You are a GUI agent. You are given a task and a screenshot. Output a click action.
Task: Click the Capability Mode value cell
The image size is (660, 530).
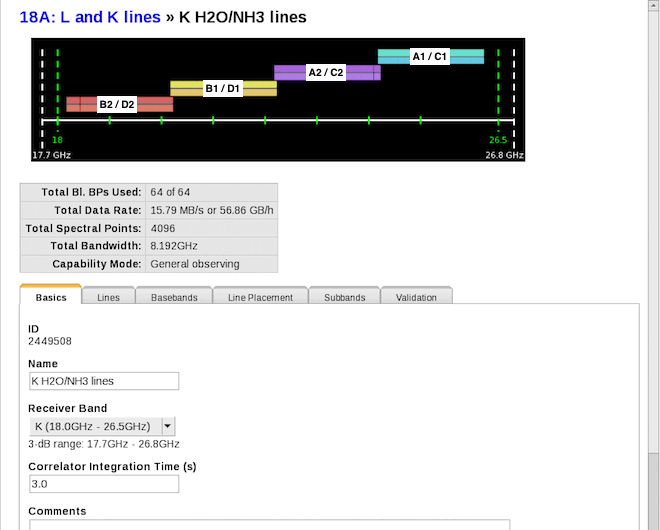point(211,264)
